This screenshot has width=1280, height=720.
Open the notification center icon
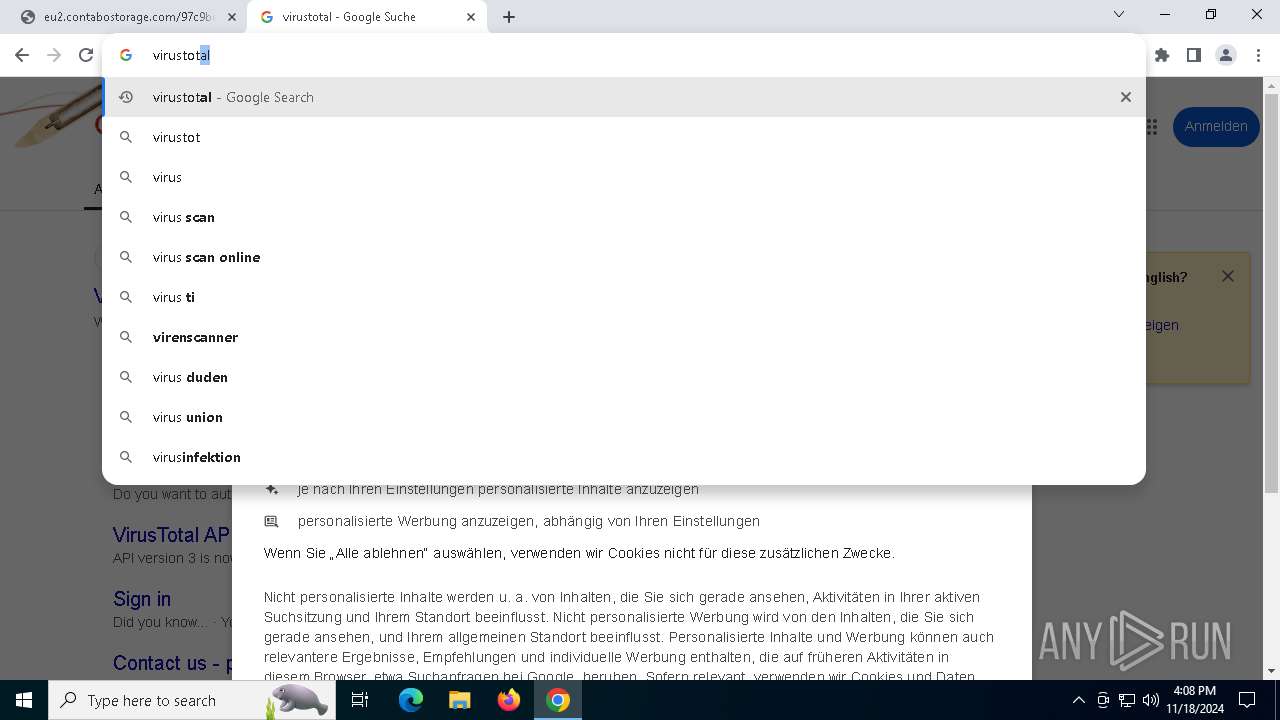1247,700
